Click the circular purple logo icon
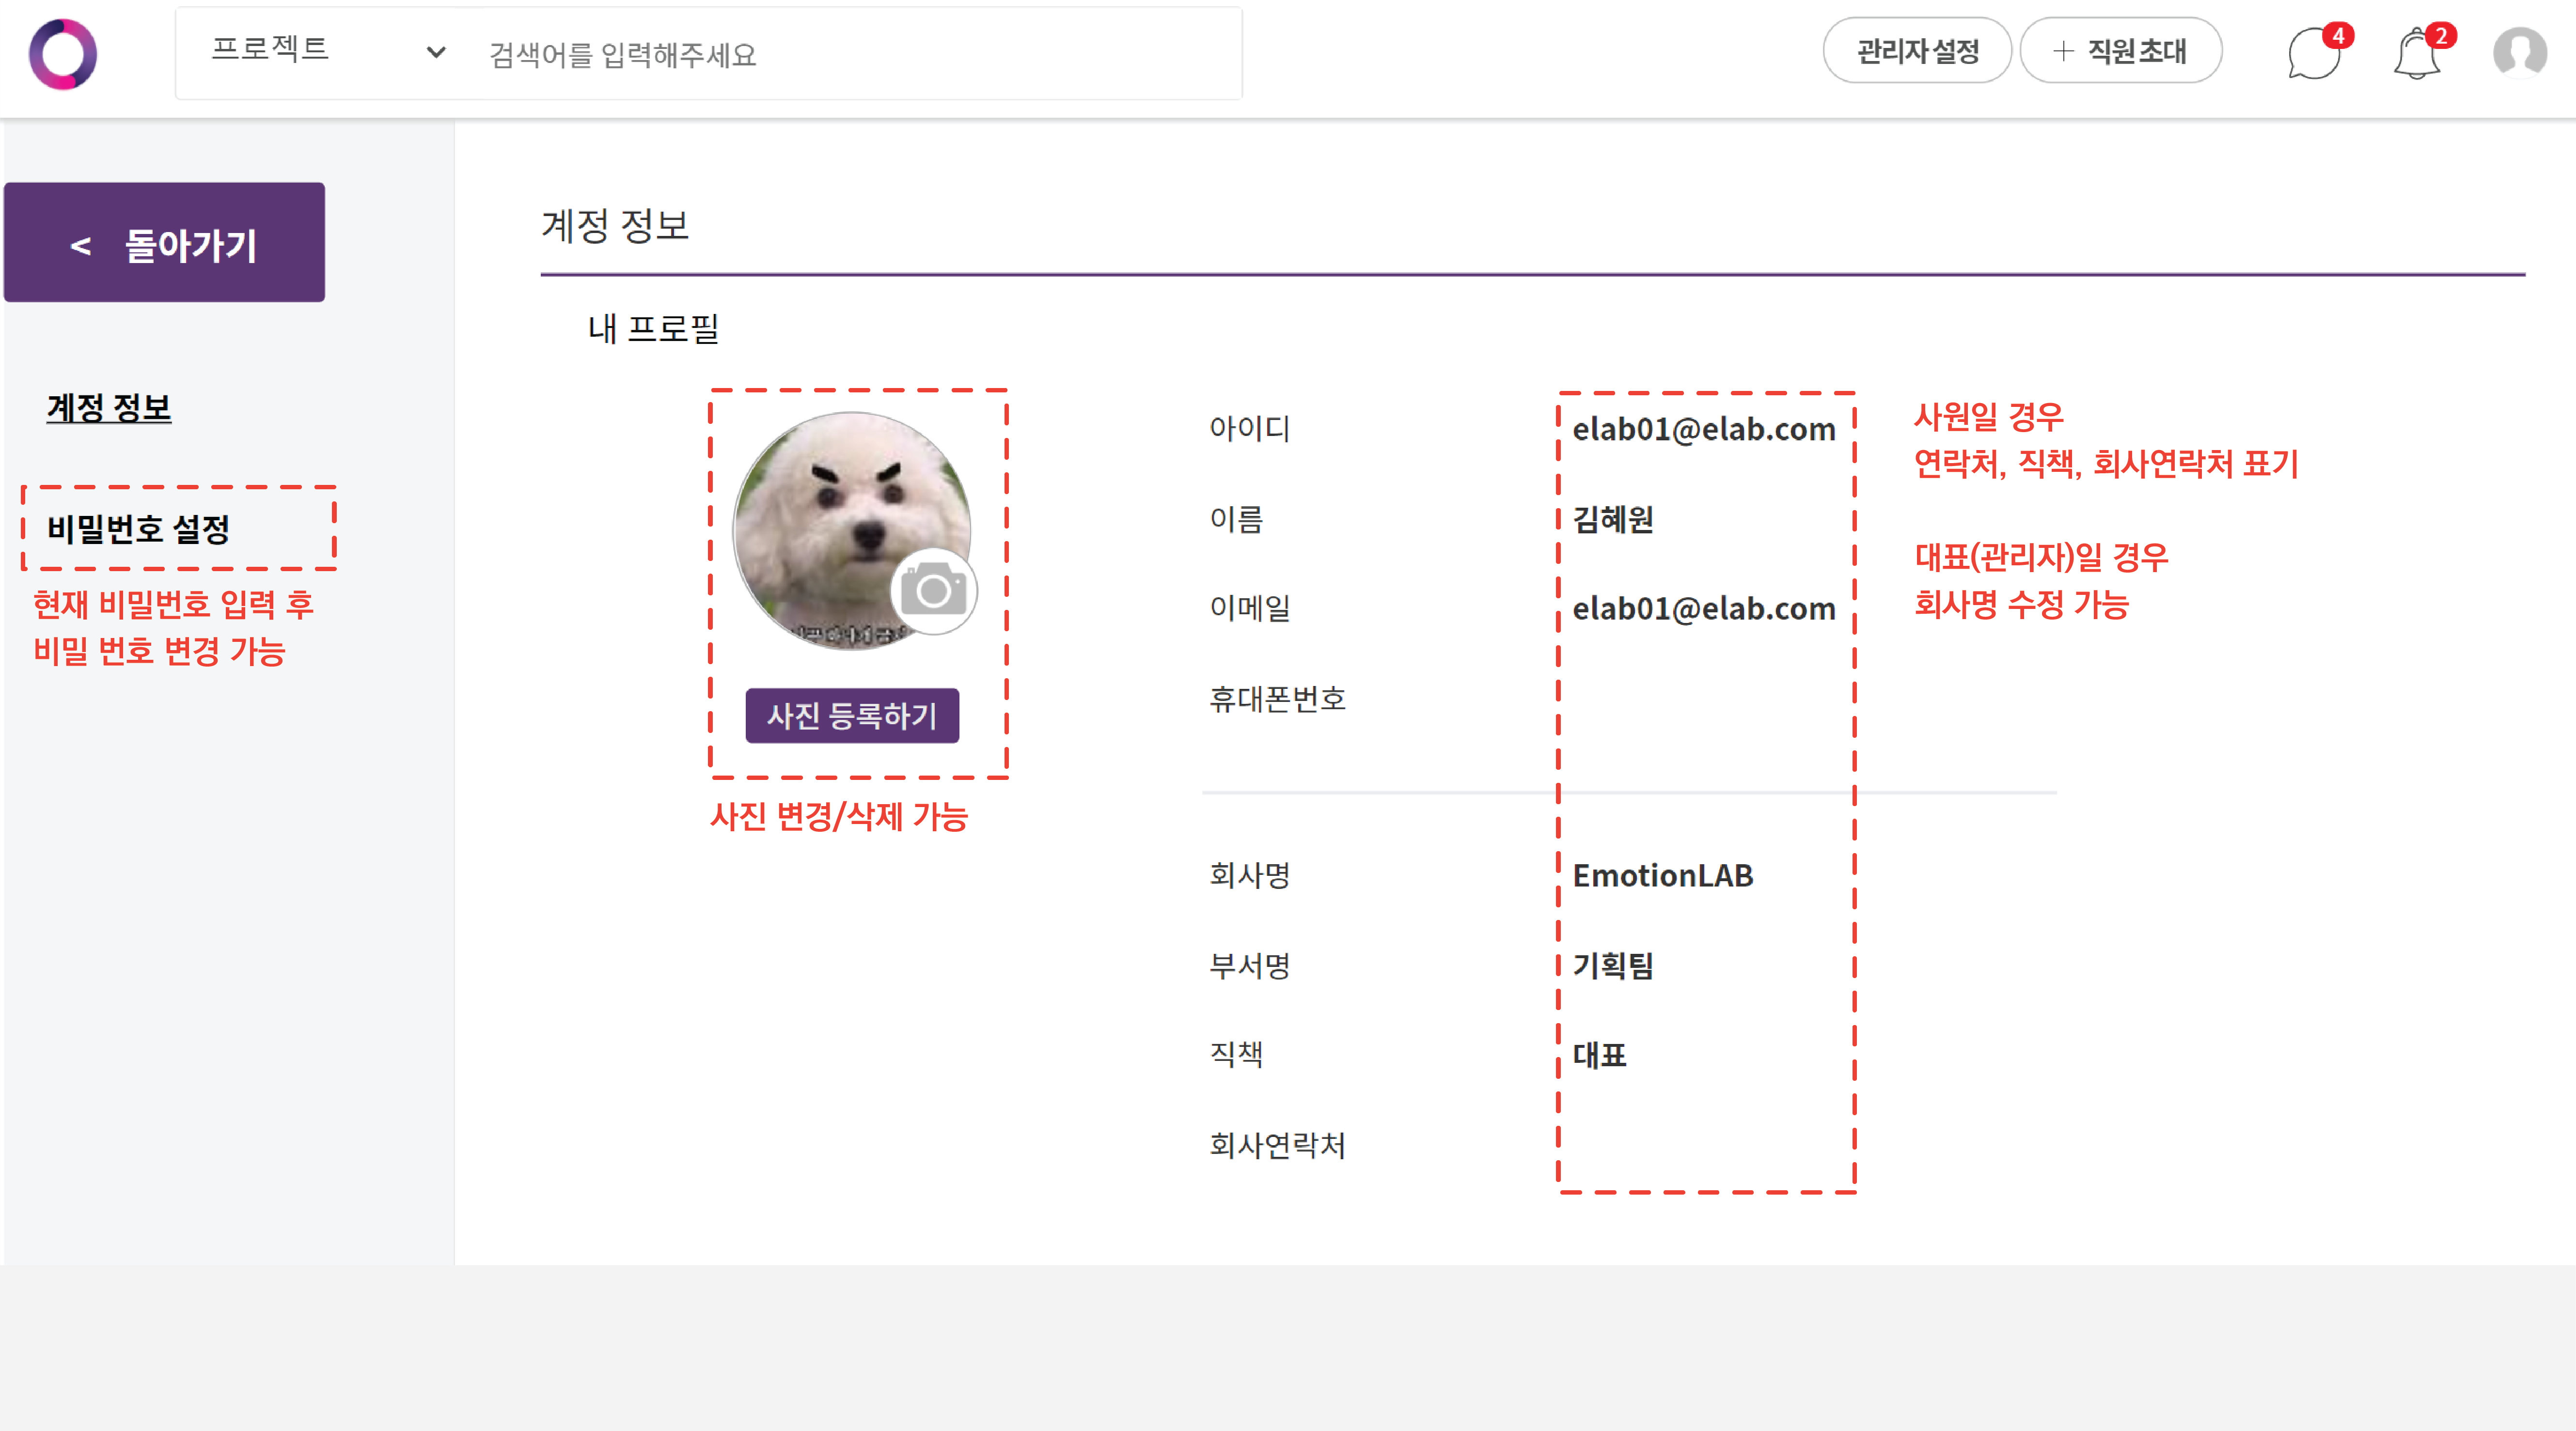The image size is (2576, 1431). click(63, 54)
